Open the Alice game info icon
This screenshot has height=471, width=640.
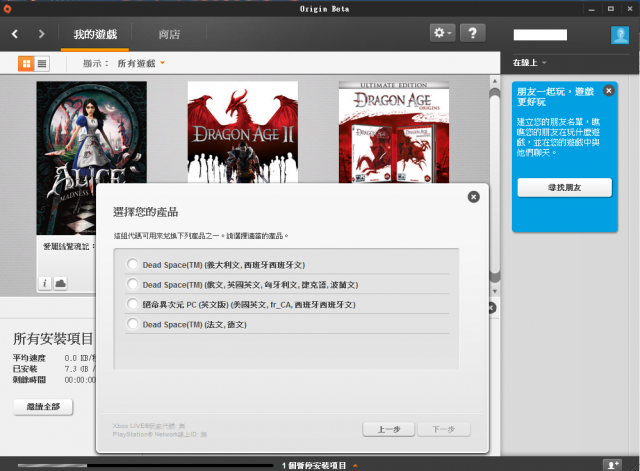pos(44,283)
